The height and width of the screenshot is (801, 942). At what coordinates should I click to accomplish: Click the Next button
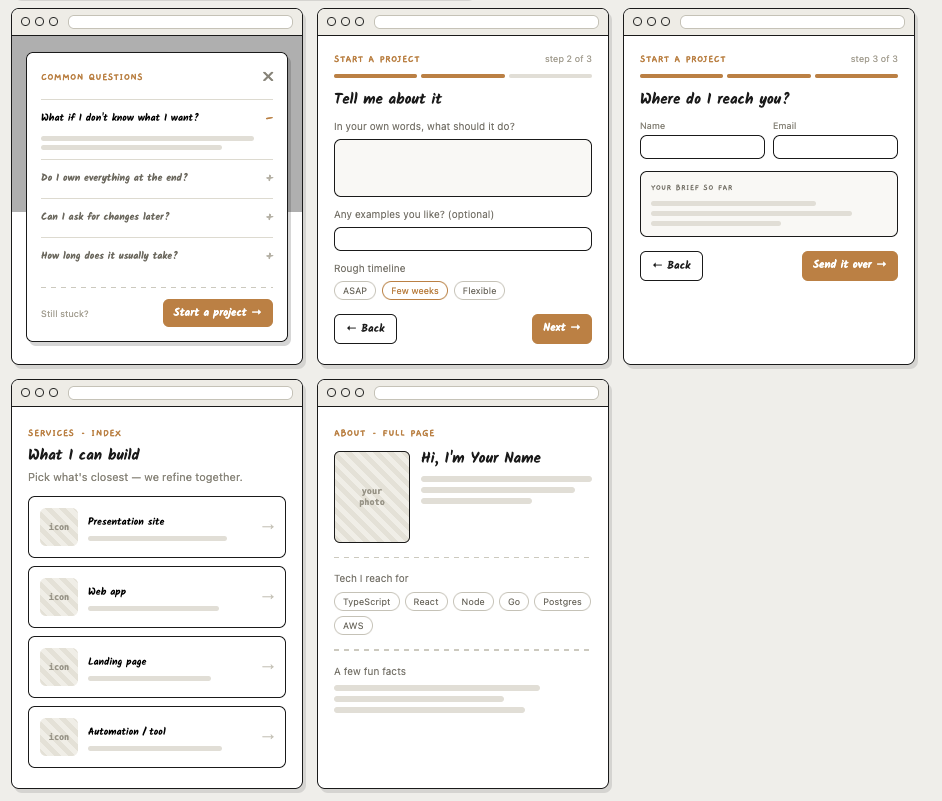point(562,328)
